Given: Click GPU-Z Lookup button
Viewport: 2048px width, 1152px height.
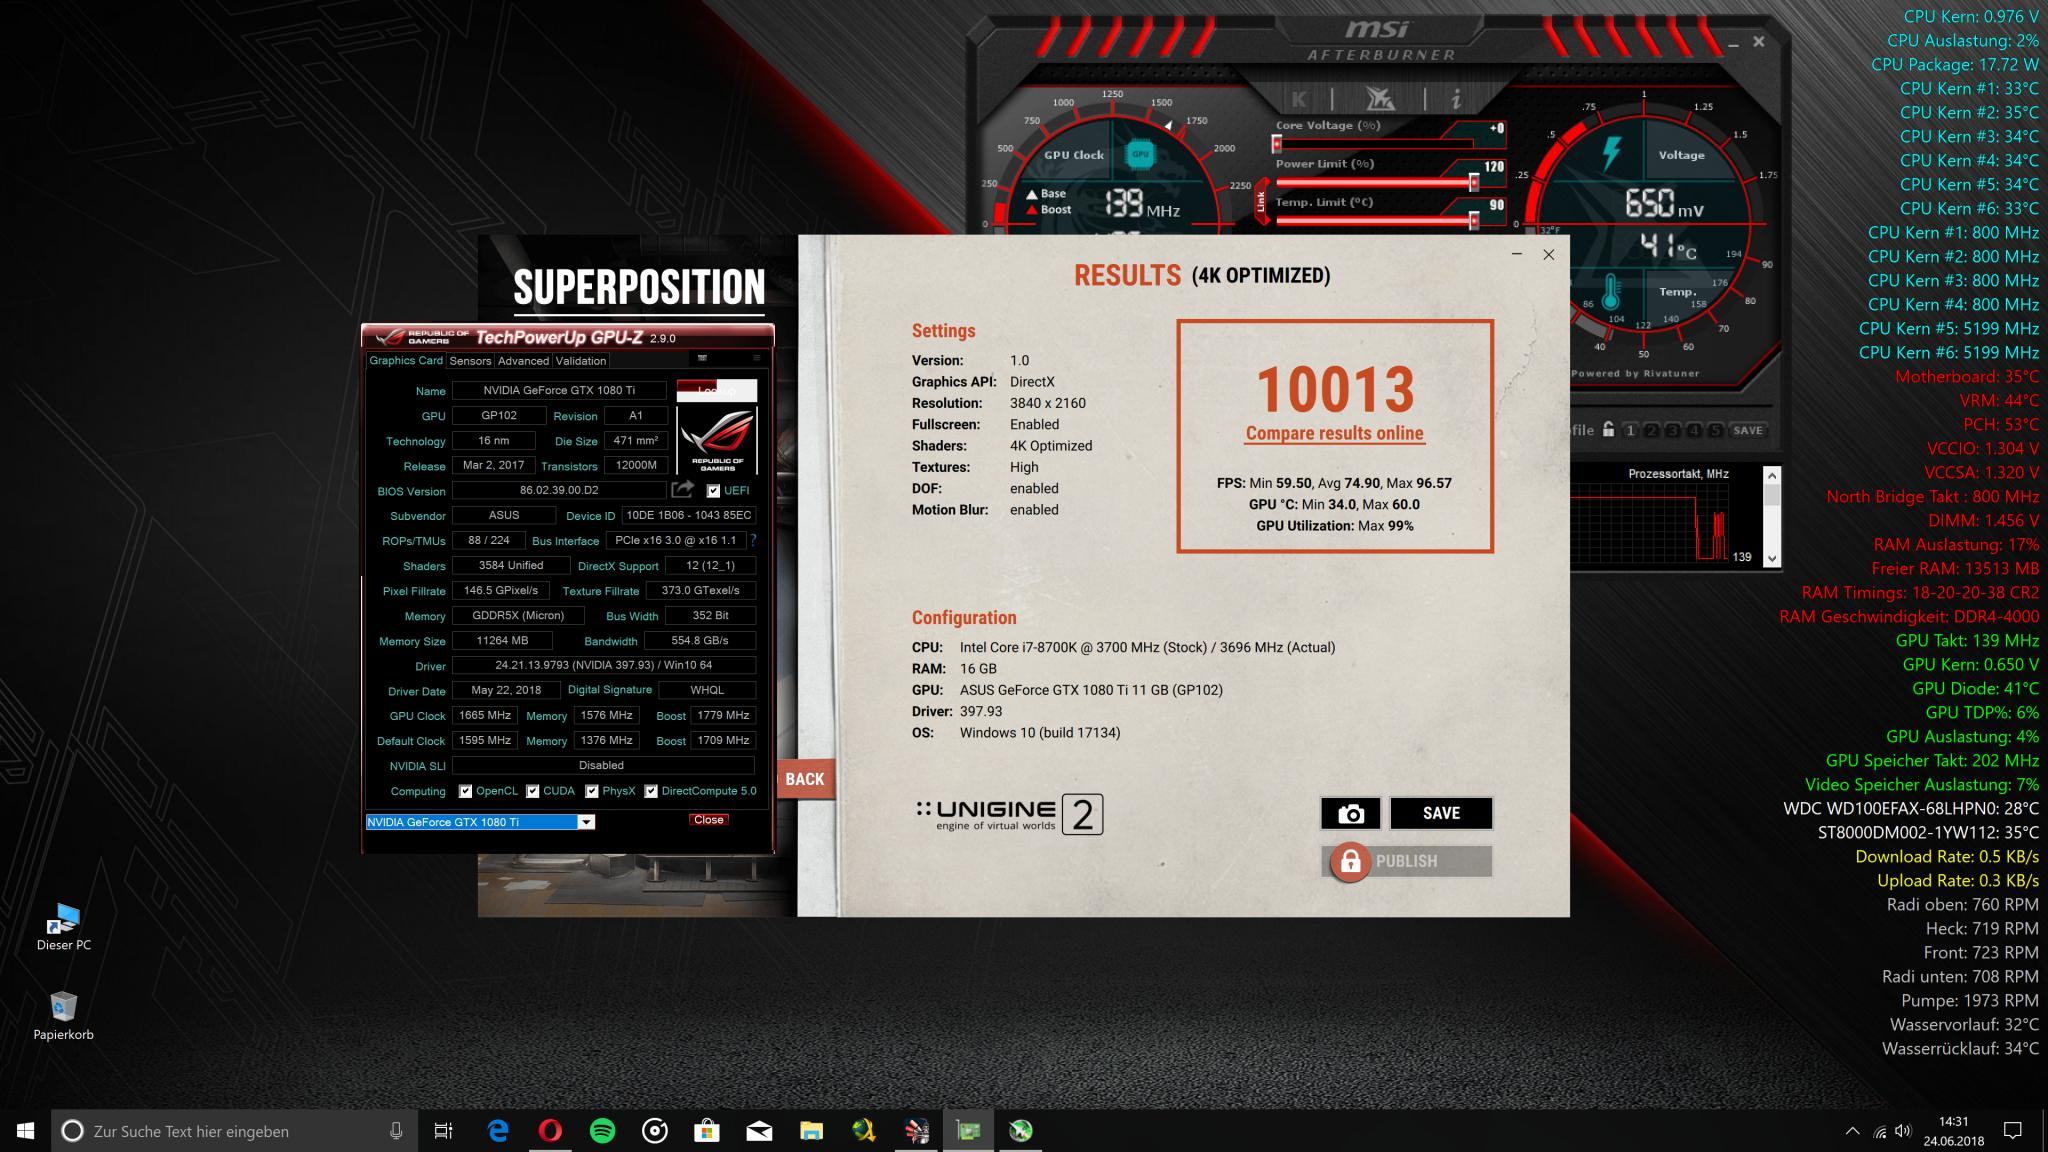Looking at the screenshot, I should (x=716, y=390).
